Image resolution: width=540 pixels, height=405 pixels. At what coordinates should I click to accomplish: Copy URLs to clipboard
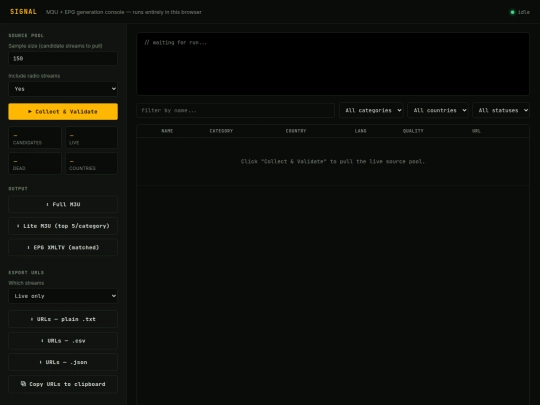tap(63, 384)
